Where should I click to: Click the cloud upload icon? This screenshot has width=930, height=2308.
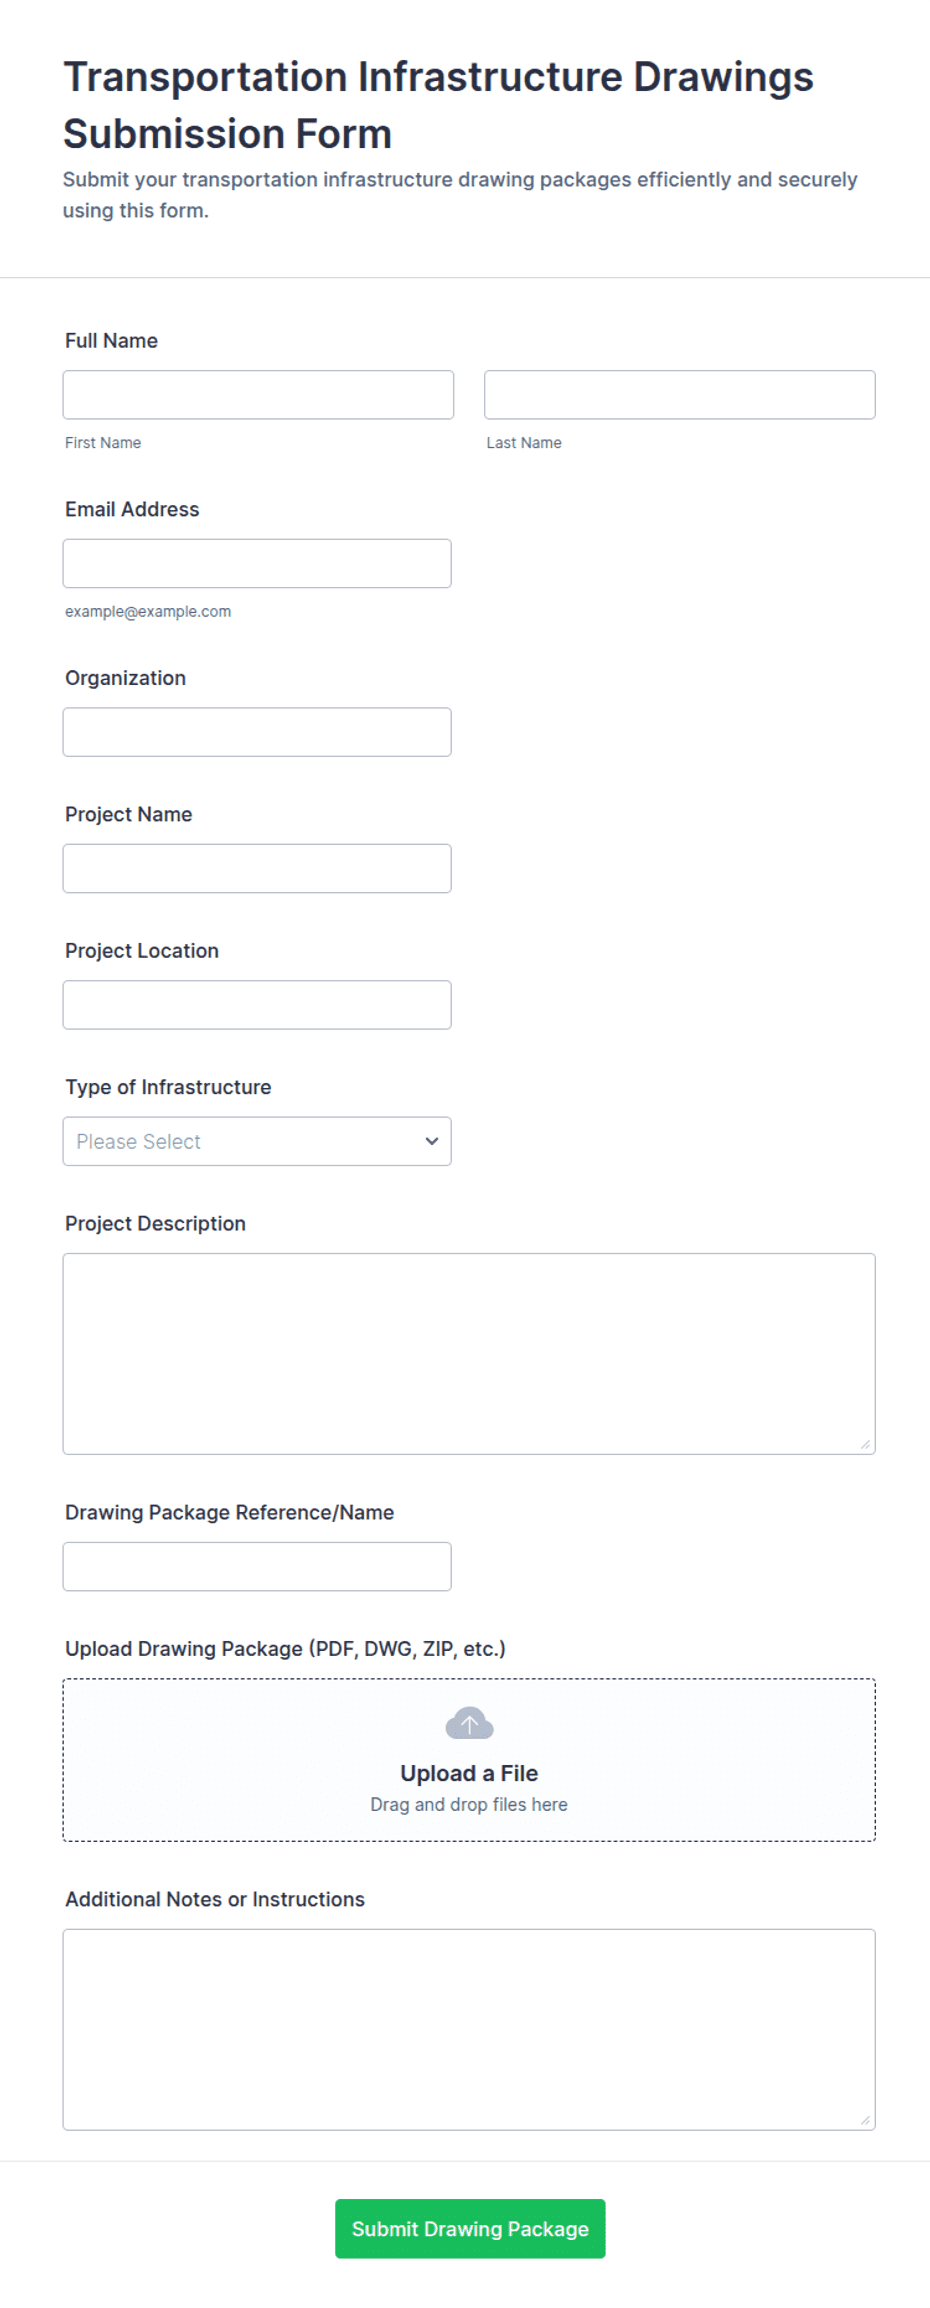(469, 1723)
